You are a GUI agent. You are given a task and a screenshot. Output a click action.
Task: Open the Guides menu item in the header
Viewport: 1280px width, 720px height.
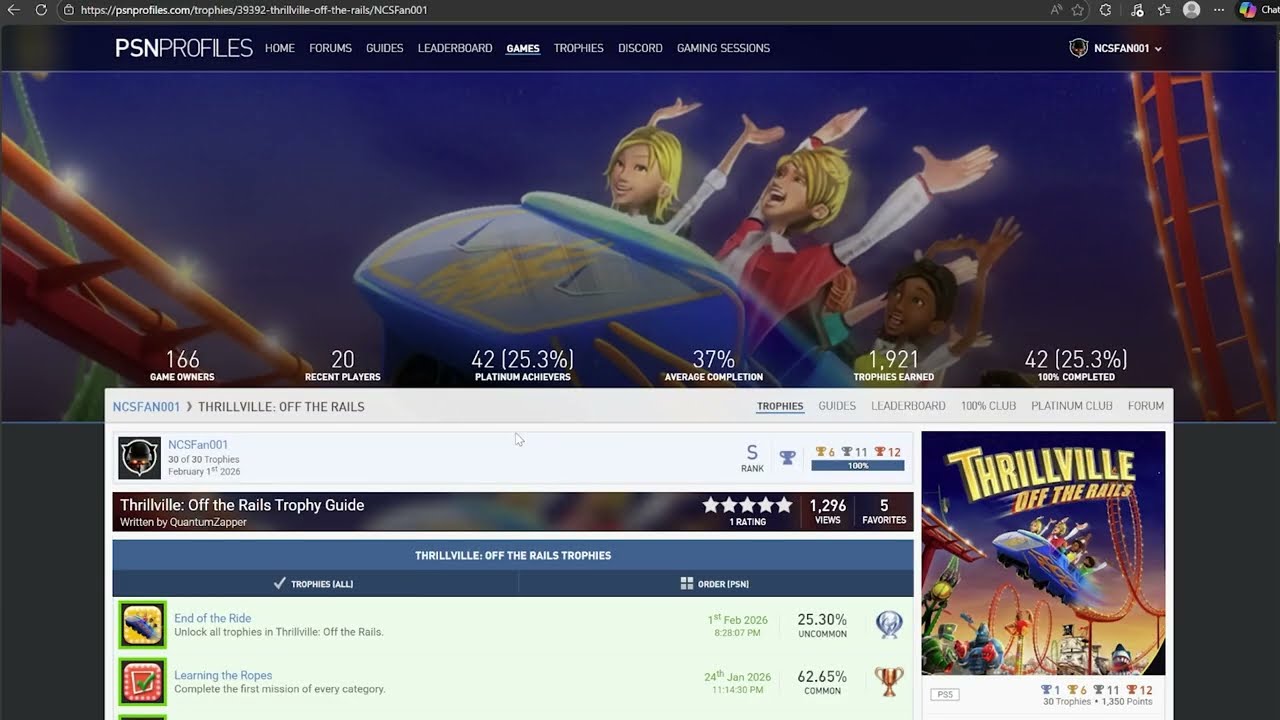point(385,48)
